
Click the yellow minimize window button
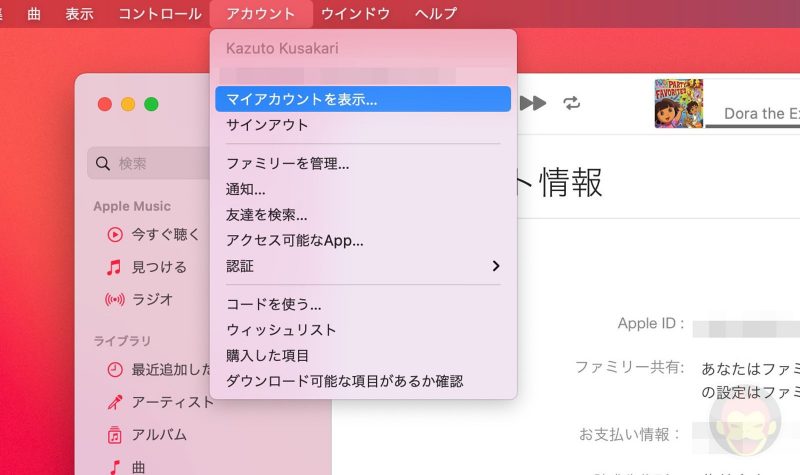pos(128,104)
